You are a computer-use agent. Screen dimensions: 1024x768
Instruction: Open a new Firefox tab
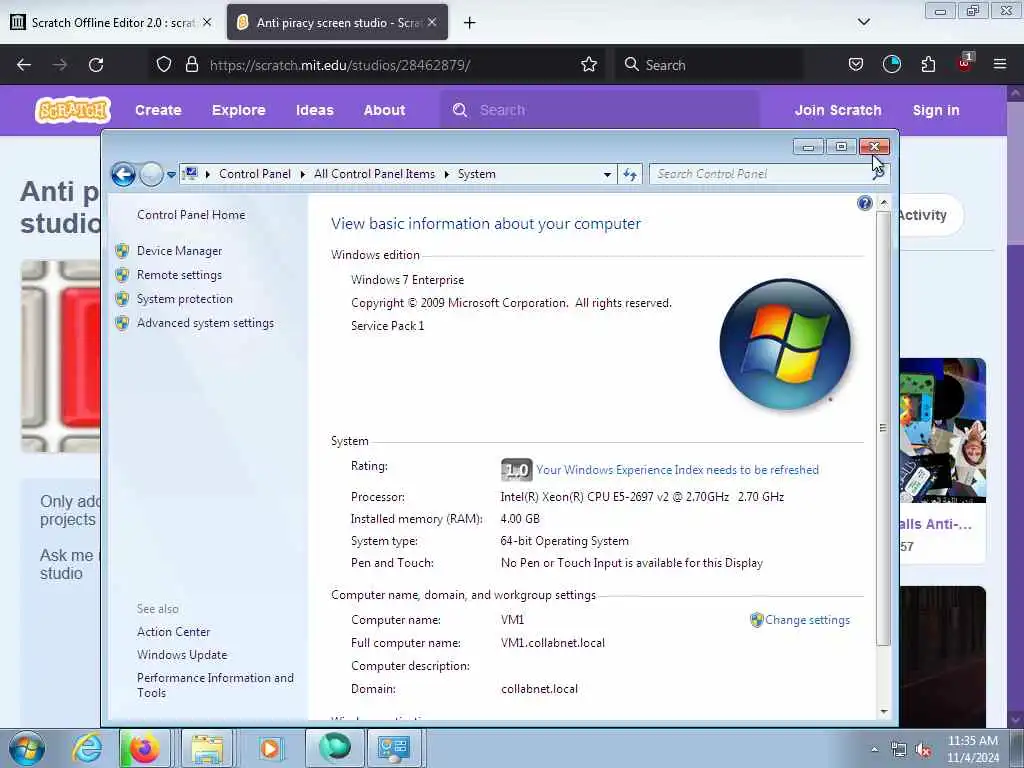(x=470, y=23)
